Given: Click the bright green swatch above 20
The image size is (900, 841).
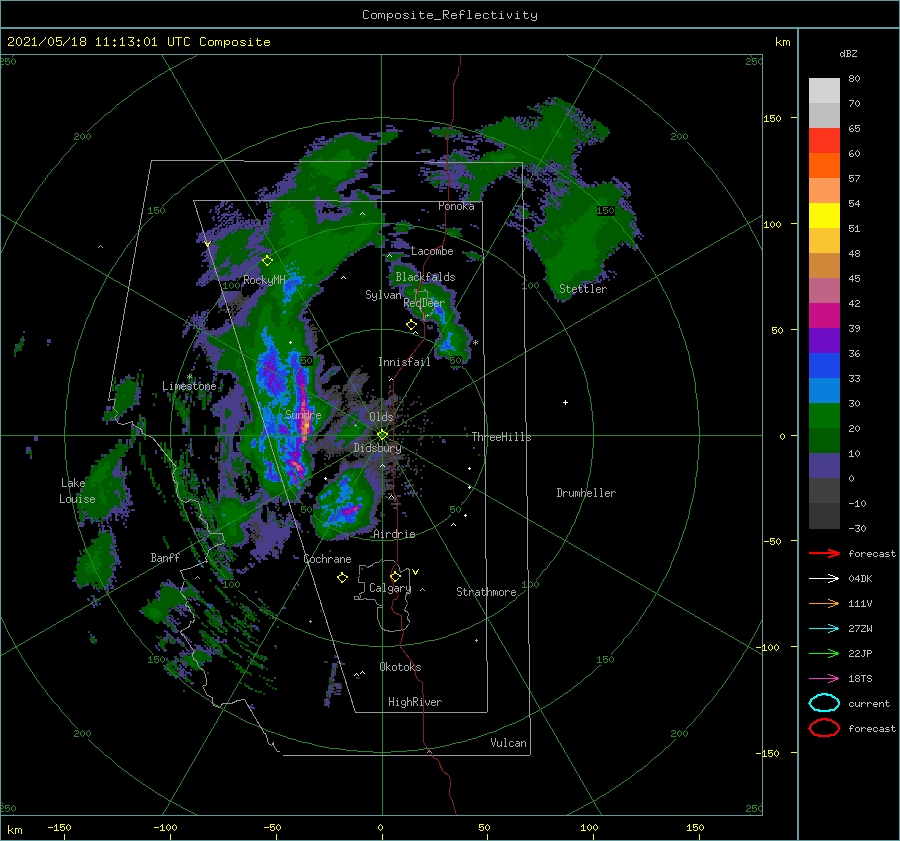Looking at the screenshot, I should coord(824,416).
